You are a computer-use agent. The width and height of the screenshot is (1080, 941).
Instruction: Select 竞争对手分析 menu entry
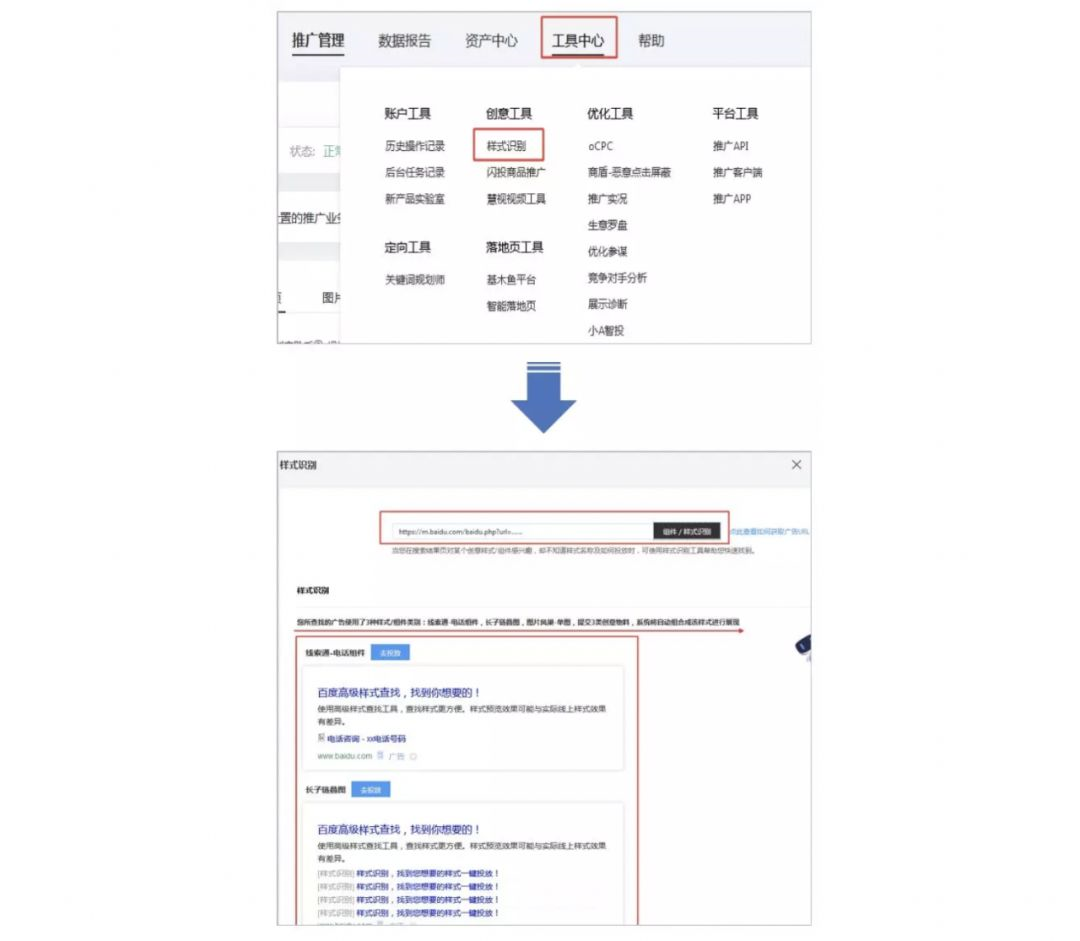click(x=617, y=278)
